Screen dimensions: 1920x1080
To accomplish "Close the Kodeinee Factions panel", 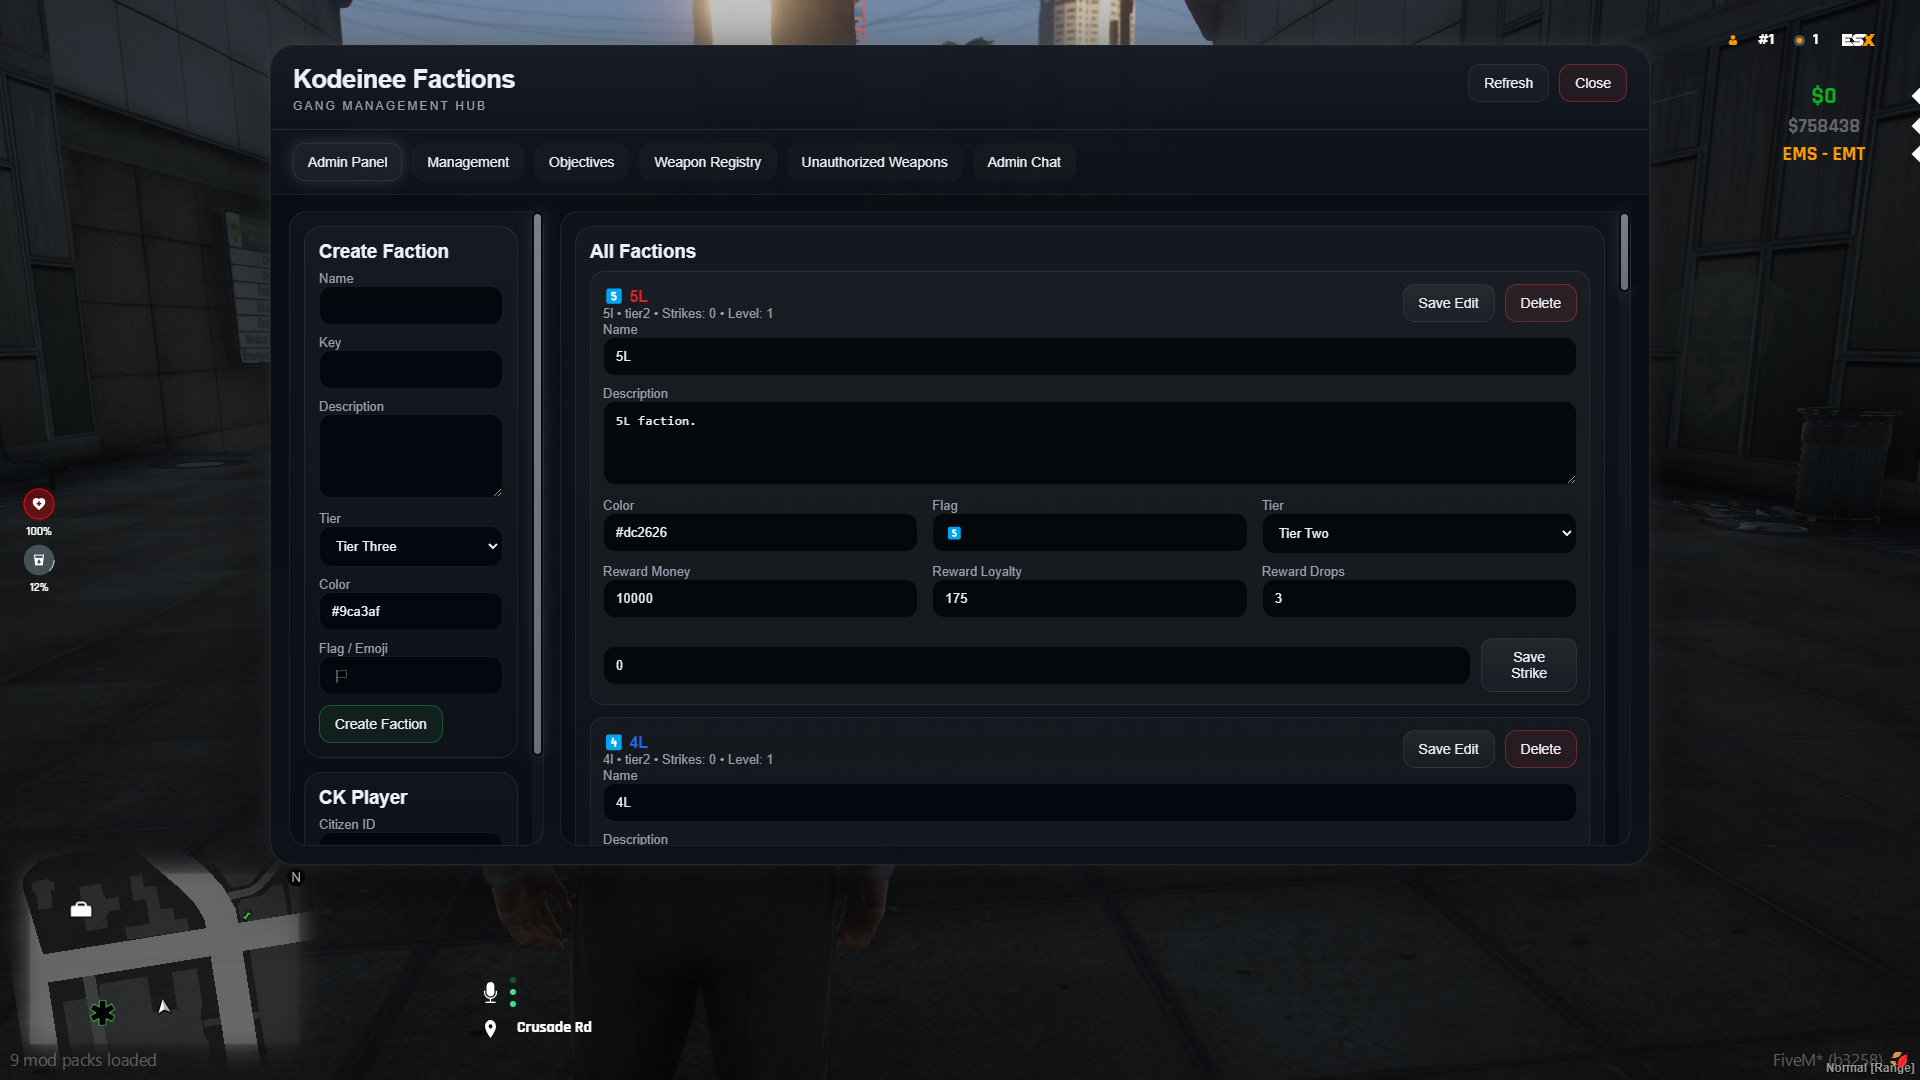I will [1593, 83].
